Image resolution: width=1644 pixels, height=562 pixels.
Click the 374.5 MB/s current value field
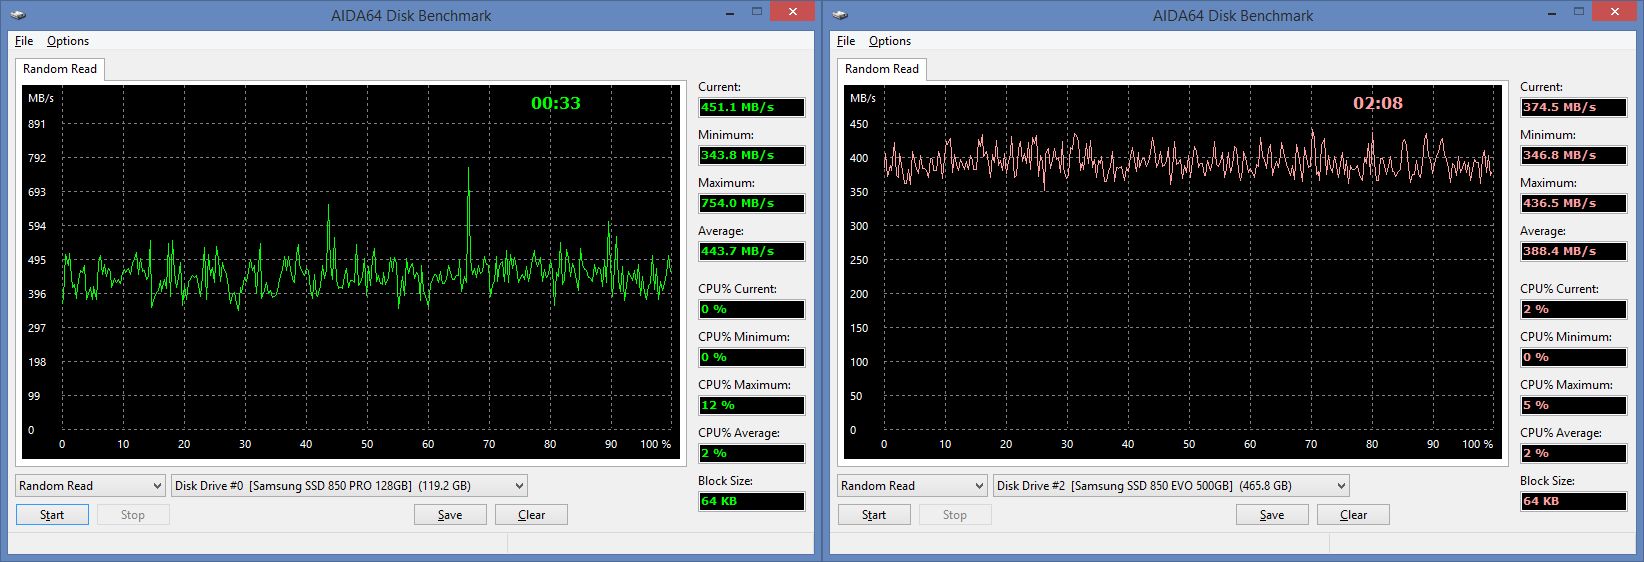[1574, 107]
